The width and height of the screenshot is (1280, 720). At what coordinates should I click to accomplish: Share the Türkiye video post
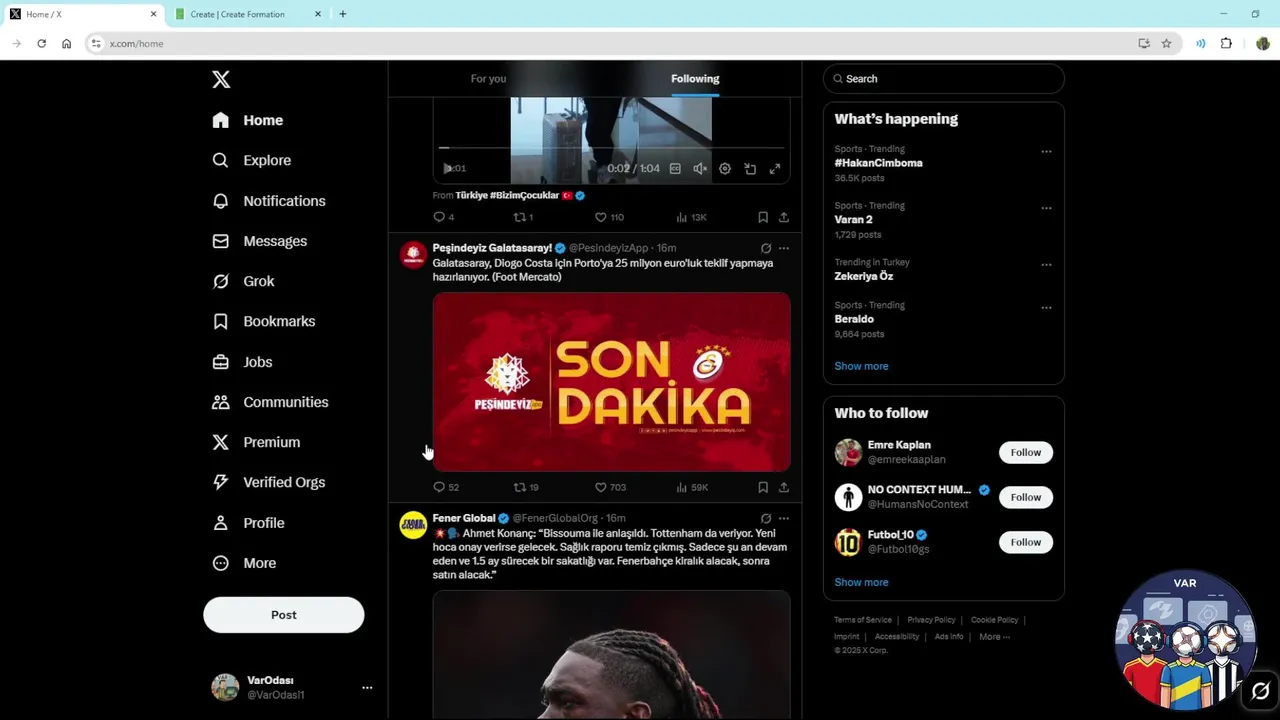pos(784,217)
